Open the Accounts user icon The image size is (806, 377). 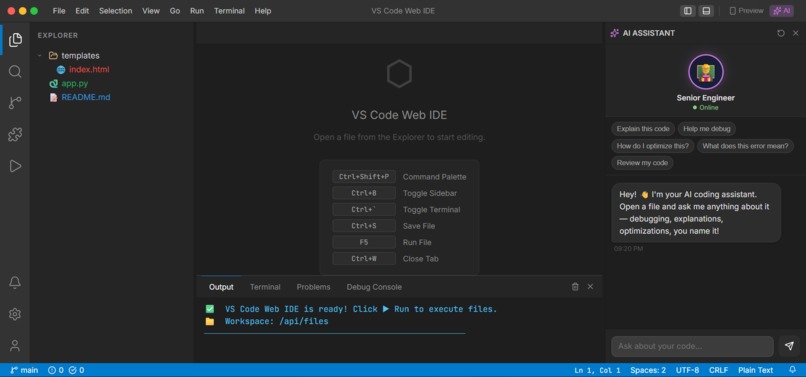click(15, 346)
